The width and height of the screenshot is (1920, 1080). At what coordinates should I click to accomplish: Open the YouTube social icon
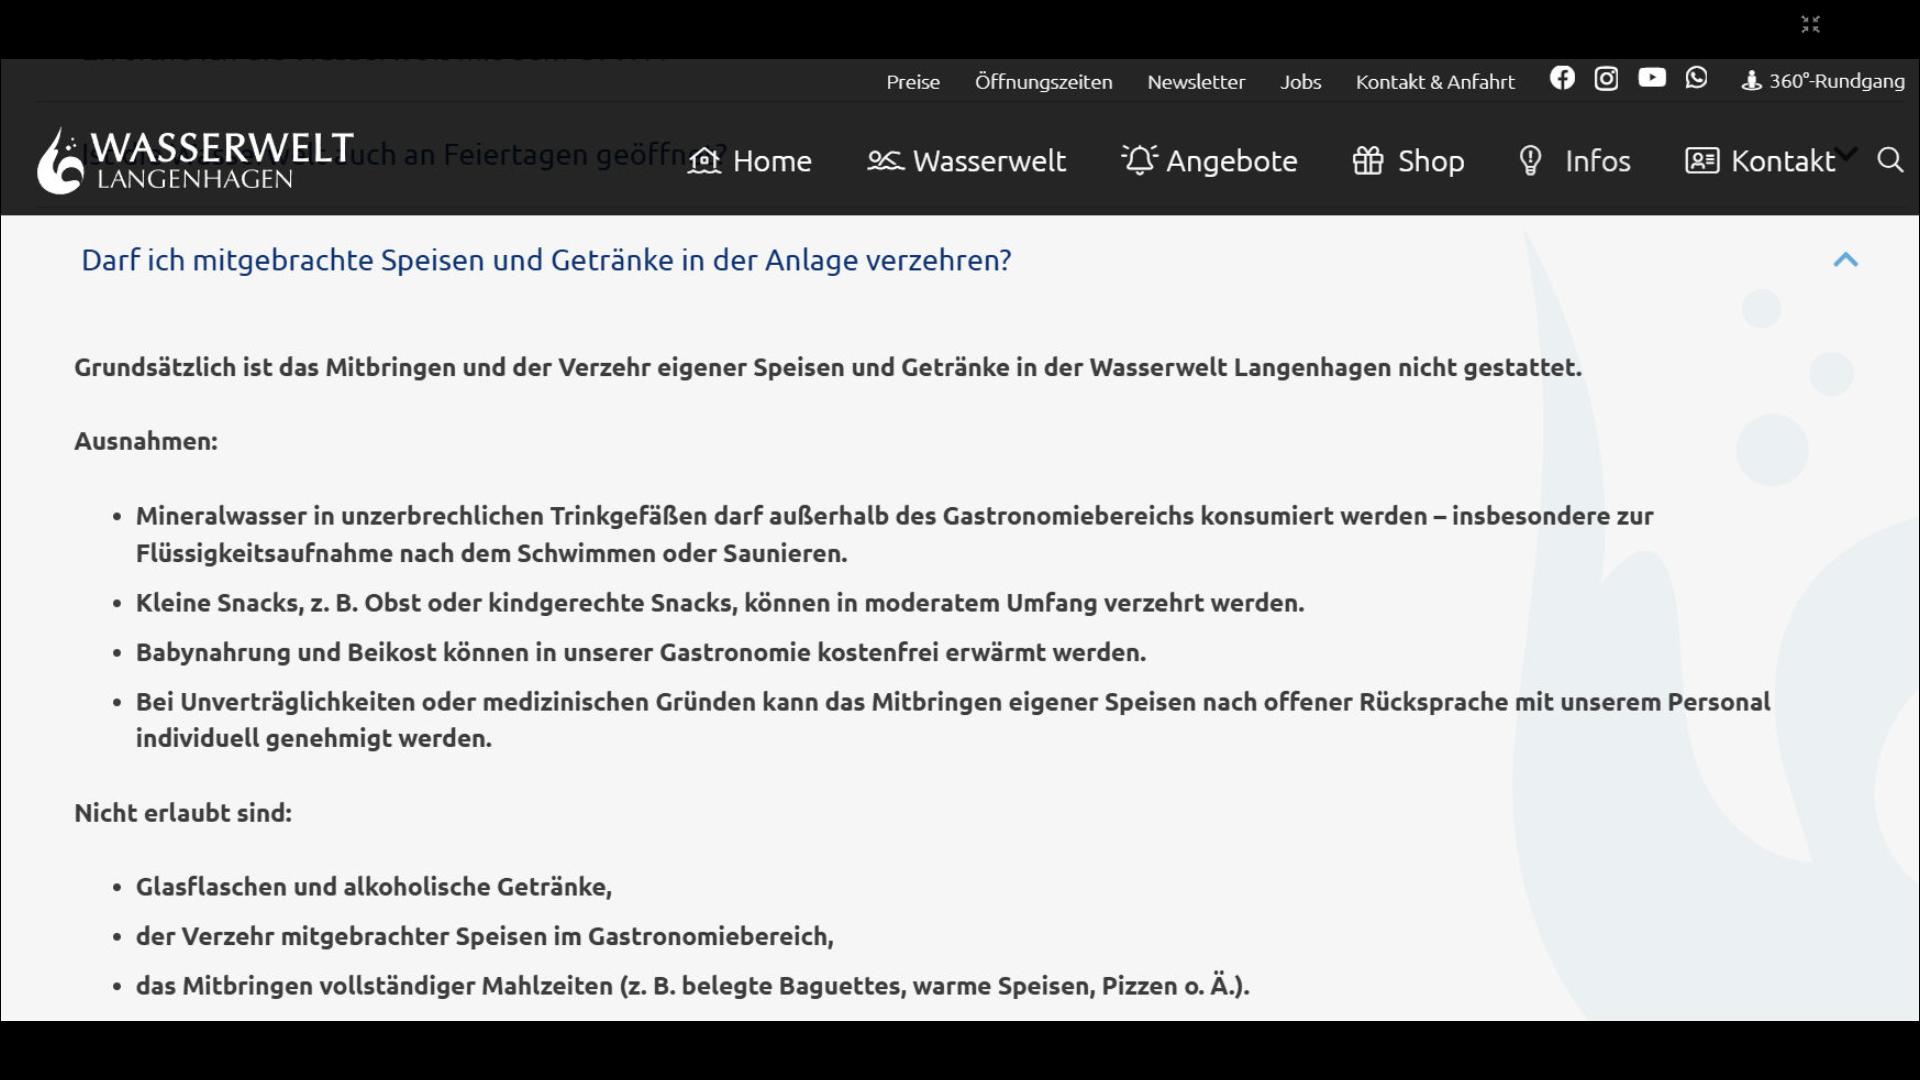pyautogui.click(x=1652, y=78)
